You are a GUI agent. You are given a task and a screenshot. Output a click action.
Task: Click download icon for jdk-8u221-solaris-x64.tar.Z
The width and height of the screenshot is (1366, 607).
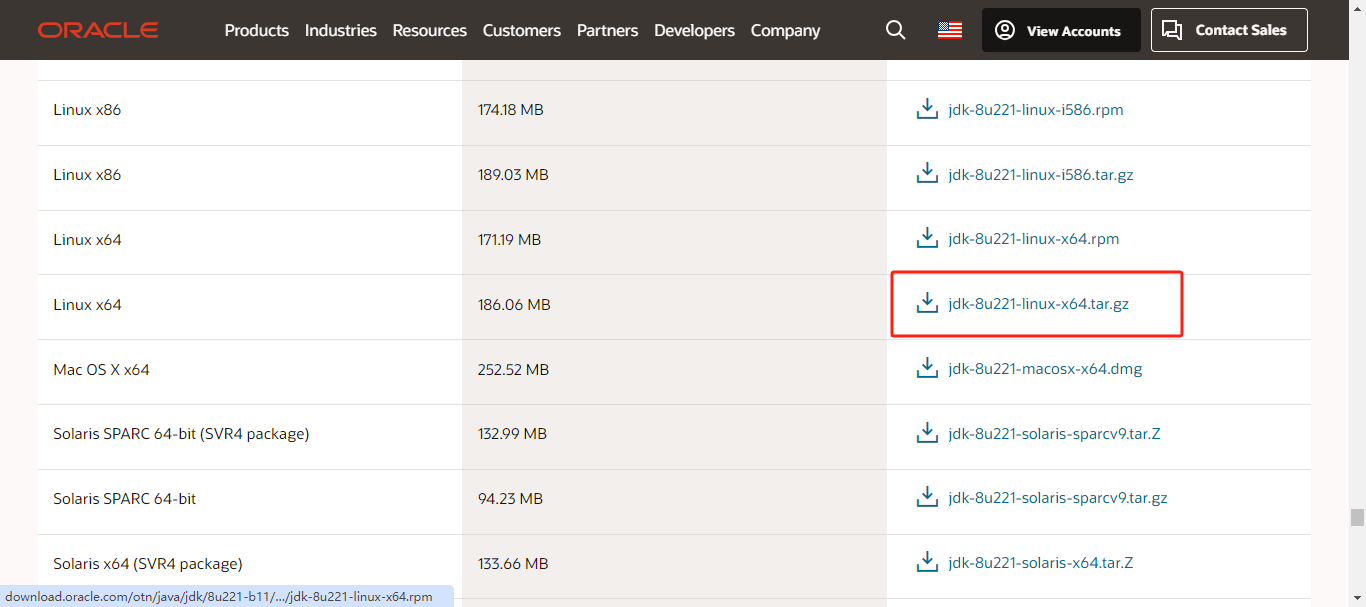pos(927,563)
